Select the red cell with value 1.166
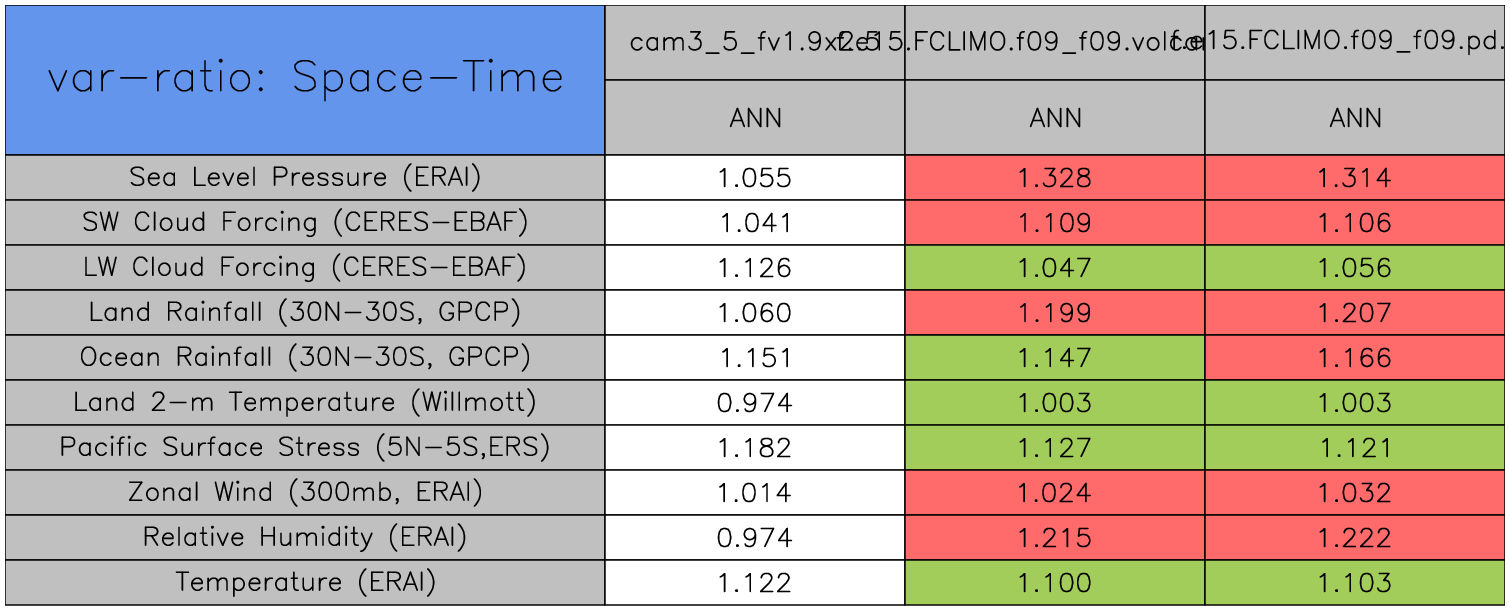 1355,358
